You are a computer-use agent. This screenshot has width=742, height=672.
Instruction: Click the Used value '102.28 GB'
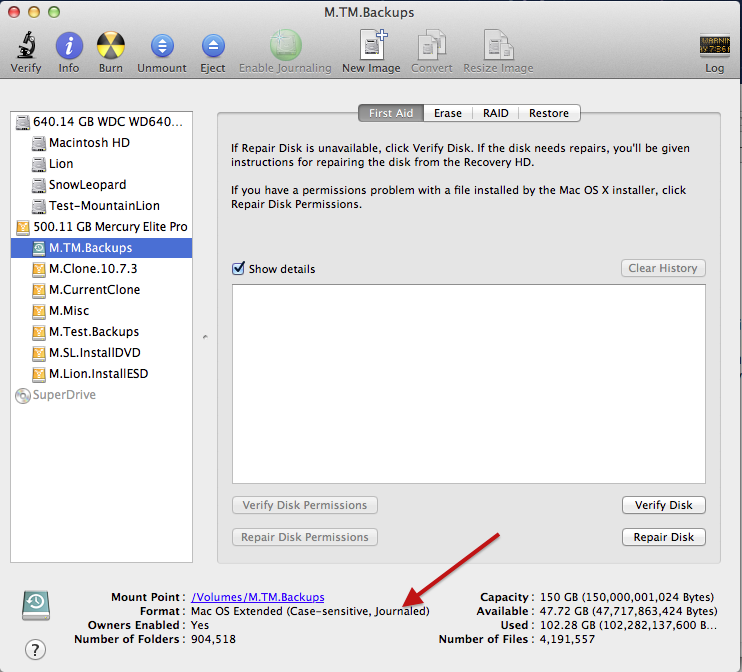568,625
